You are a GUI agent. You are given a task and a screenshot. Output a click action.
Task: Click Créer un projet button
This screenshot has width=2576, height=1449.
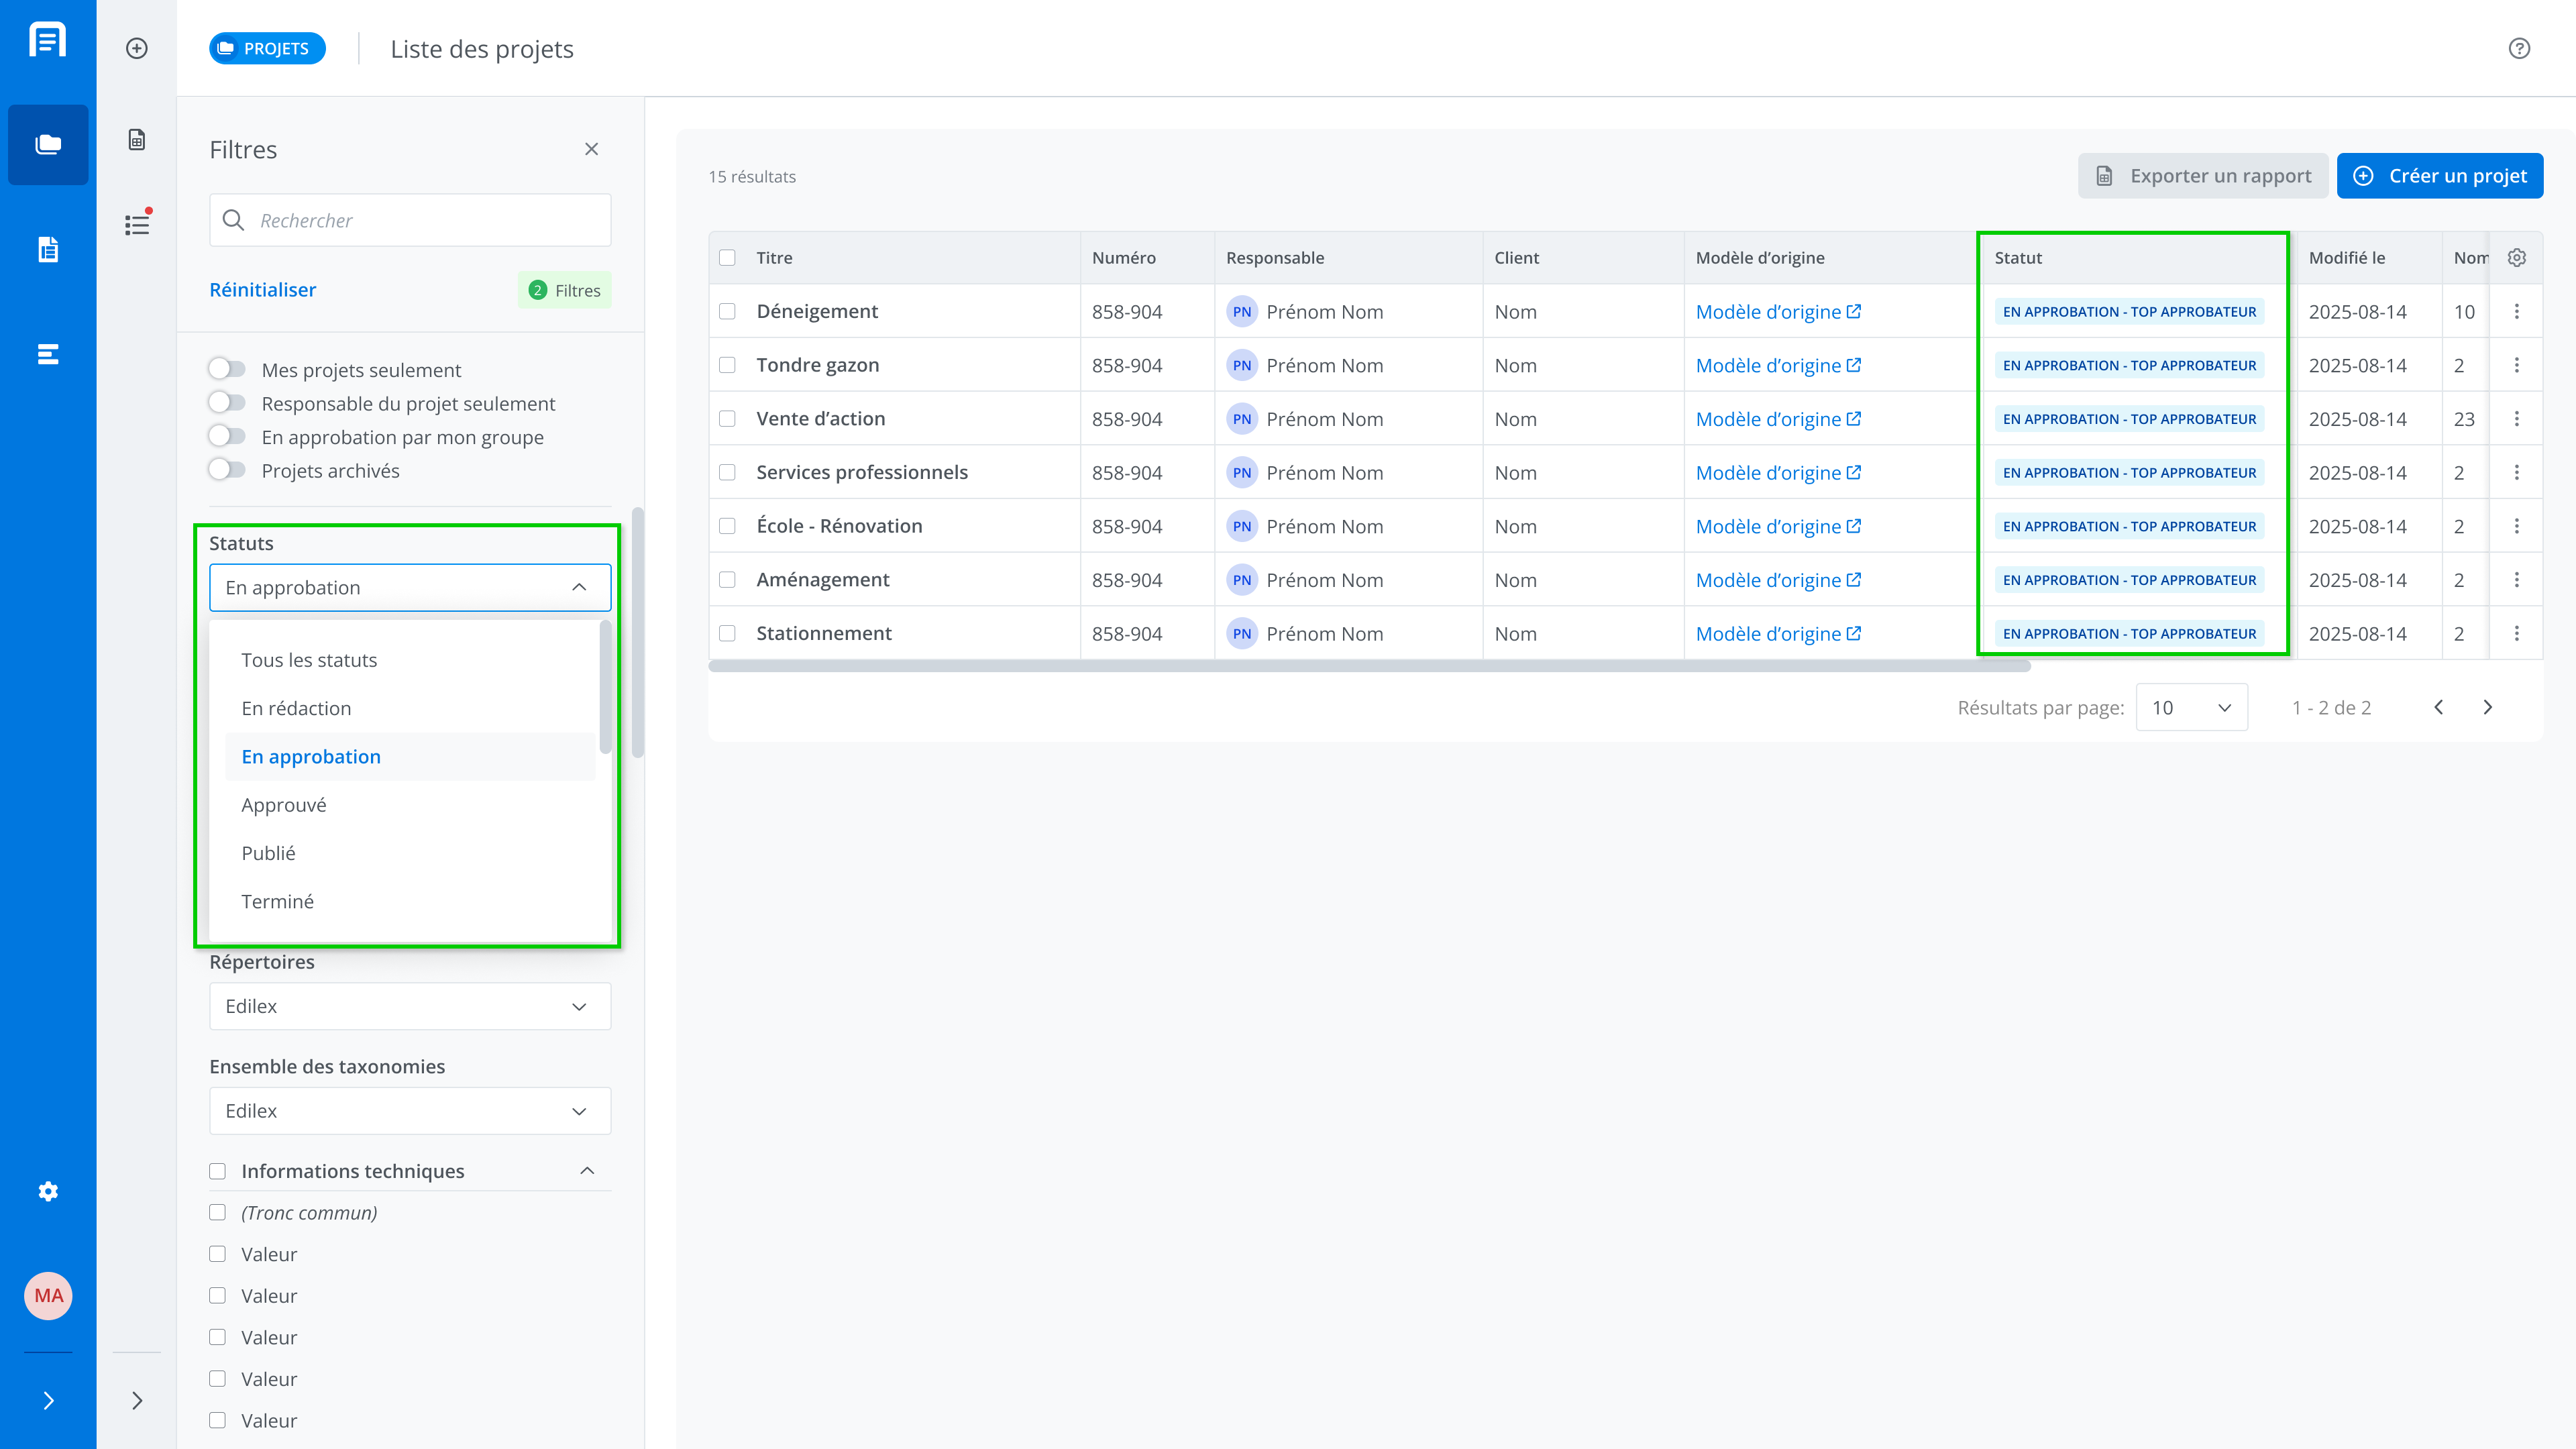click(x=2440, y=176)
